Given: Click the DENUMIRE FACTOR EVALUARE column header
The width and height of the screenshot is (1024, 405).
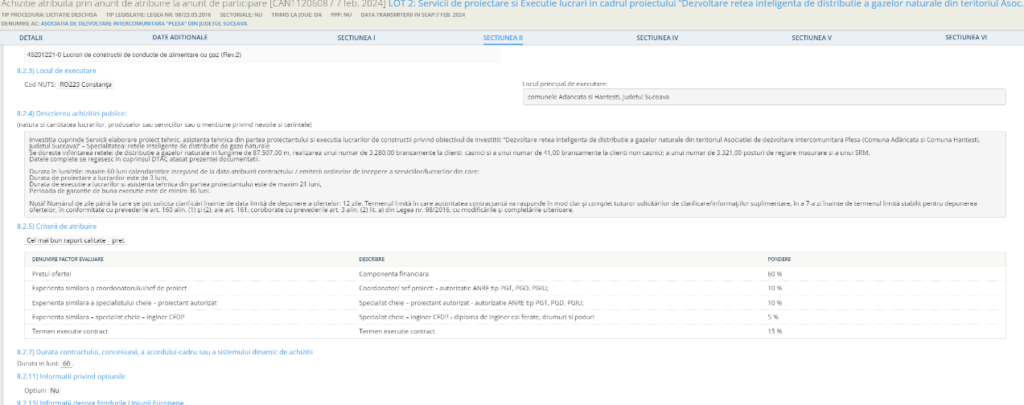Looking at the screenshot, I should click(x=68, y=259).
